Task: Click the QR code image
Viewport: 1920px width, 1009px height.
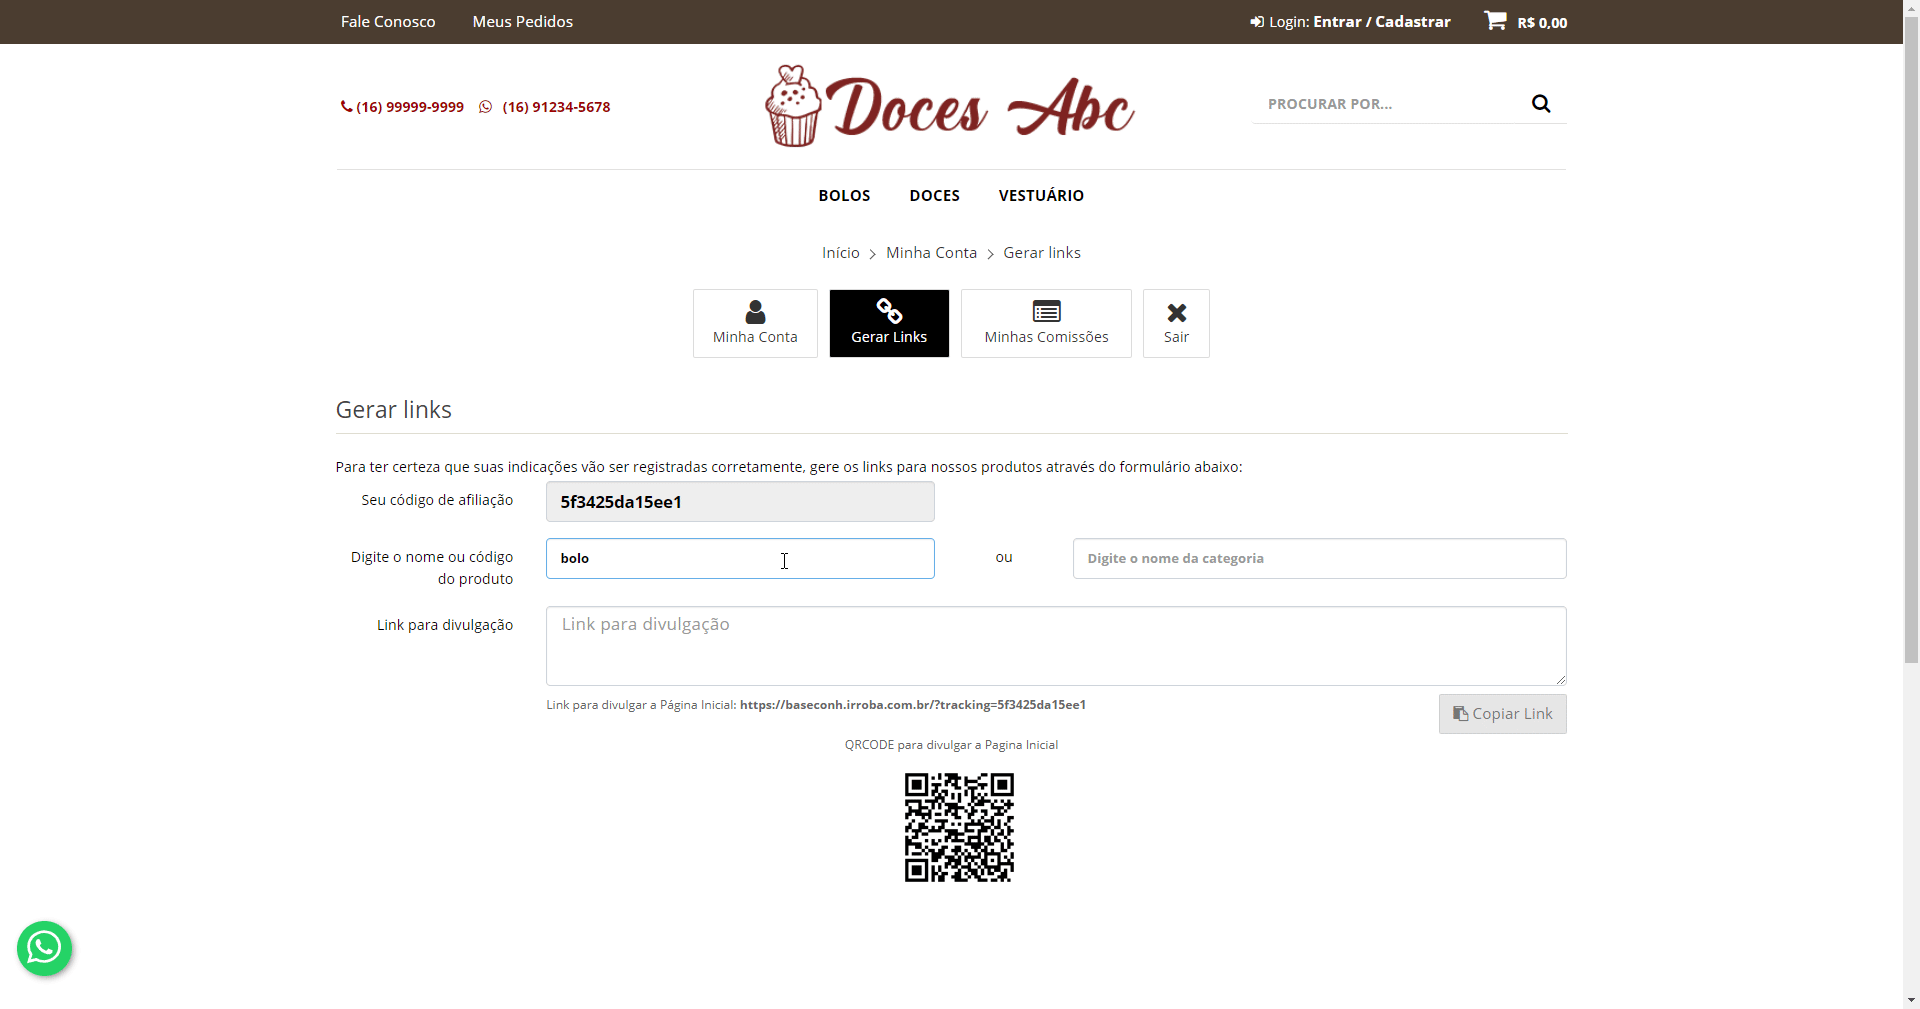Action: 959,827
